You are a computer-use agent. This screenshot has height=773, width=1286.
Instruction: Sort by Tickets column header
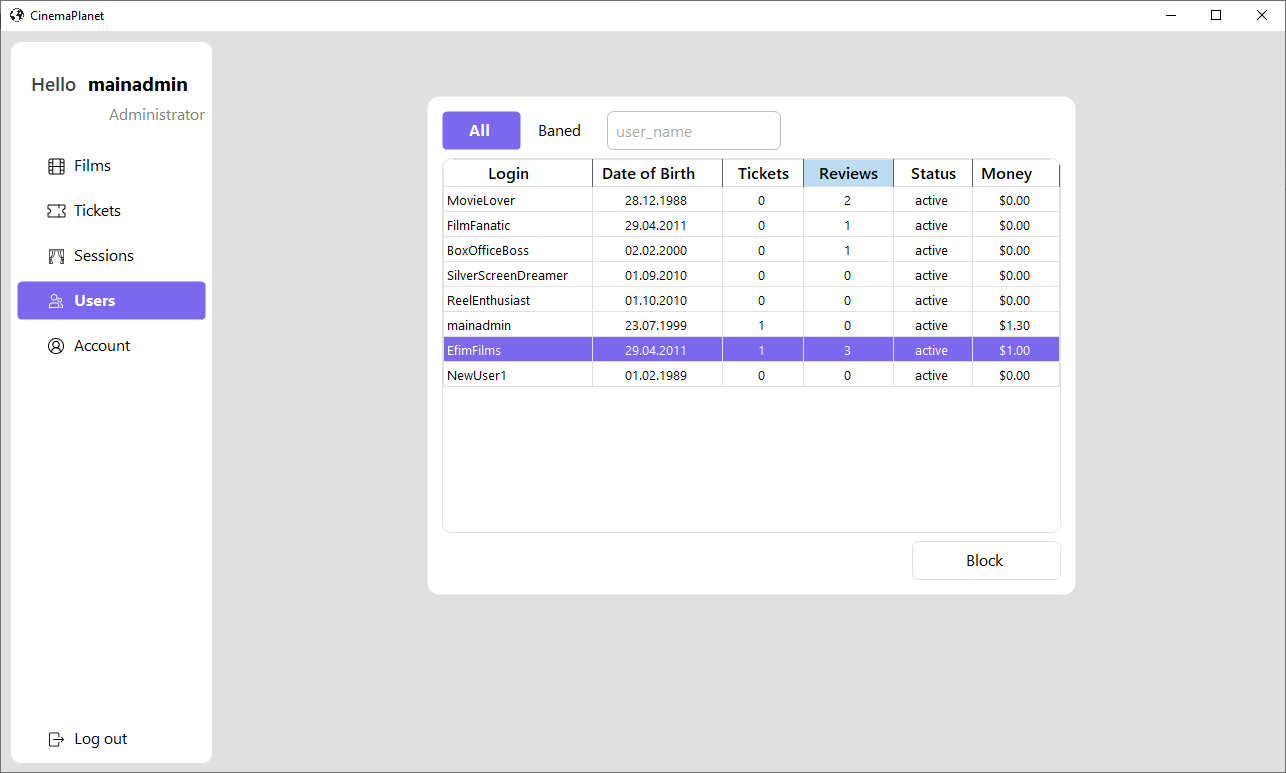tap(763, 174)
